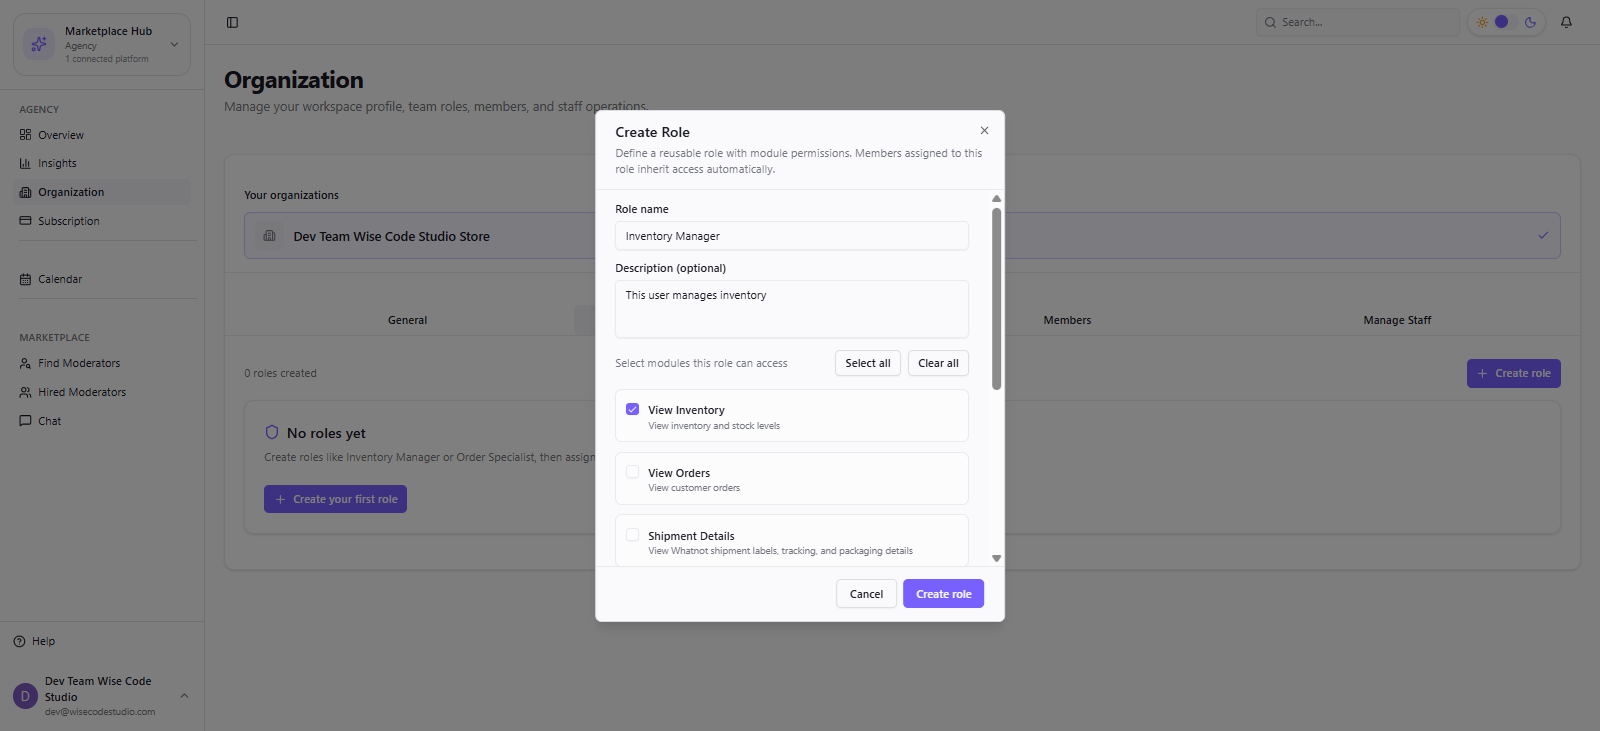Viewport: 1600px width, 731px height.
Task: Click the checkmark on selected organization row
Action: point(1543,236)
